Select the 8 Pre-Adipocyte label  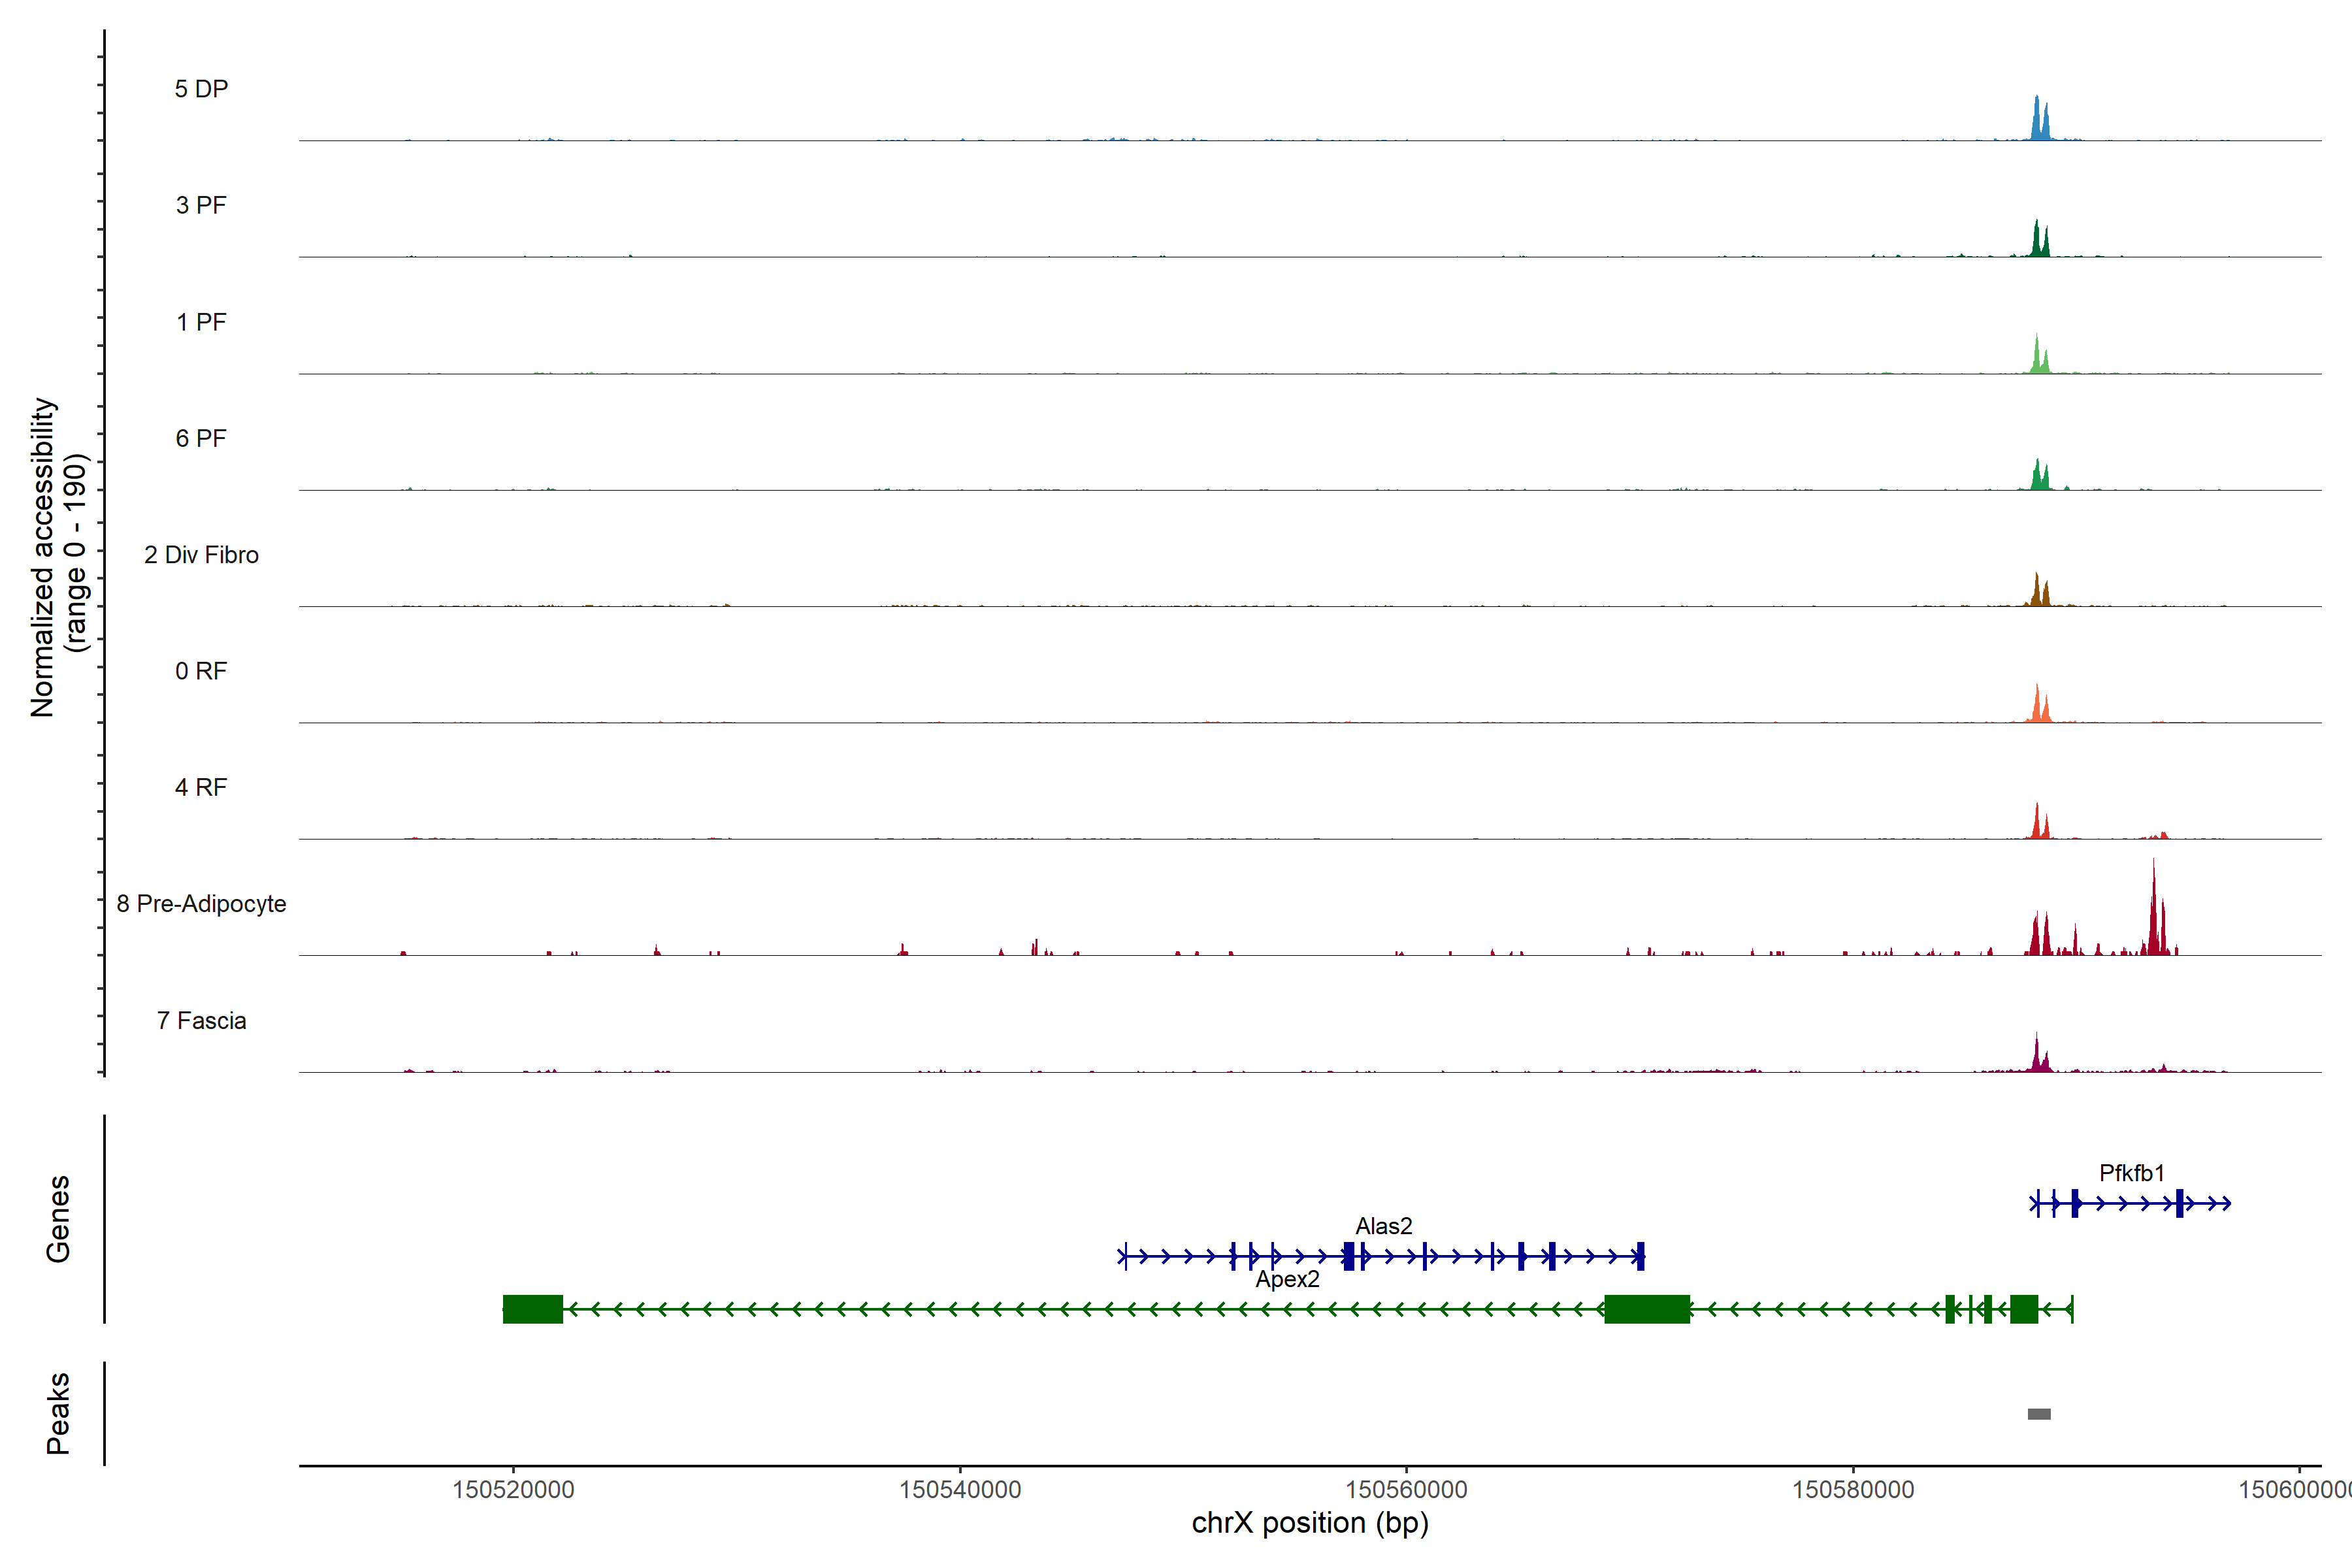pyautogui.click(x=201, y=904)
